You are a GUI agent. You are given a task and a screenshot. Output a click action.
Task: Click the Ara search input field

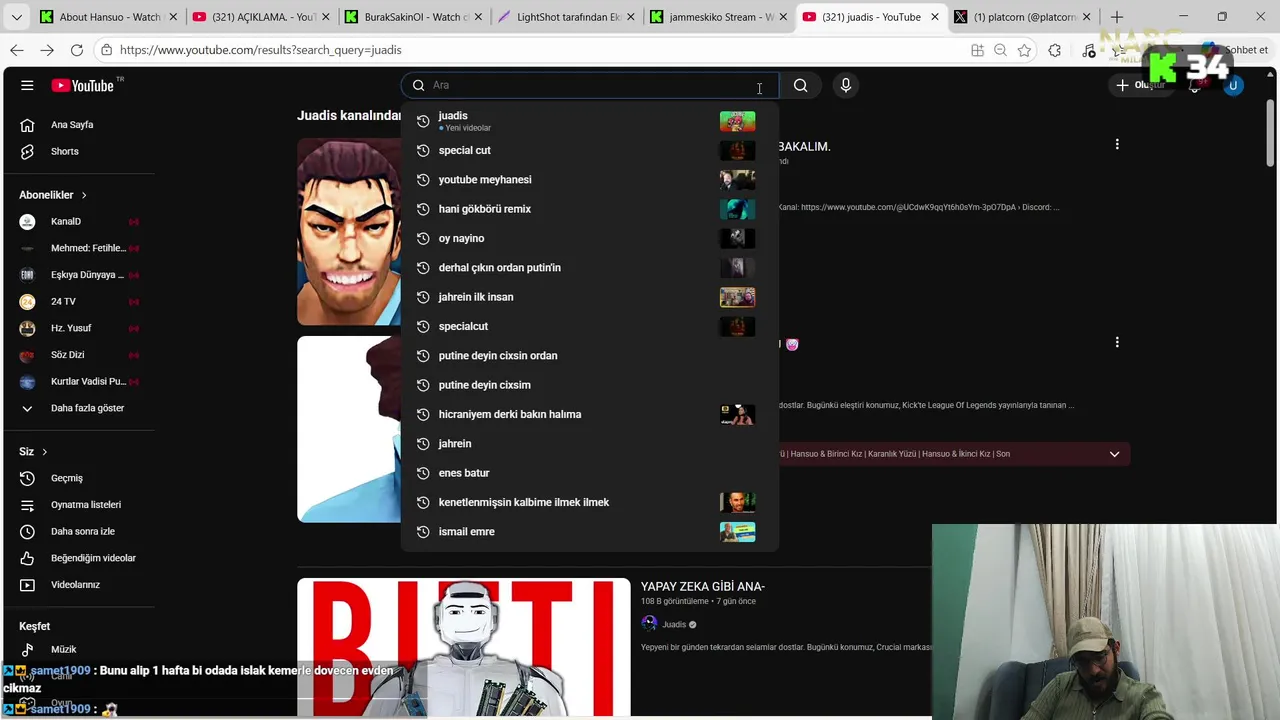590,85
